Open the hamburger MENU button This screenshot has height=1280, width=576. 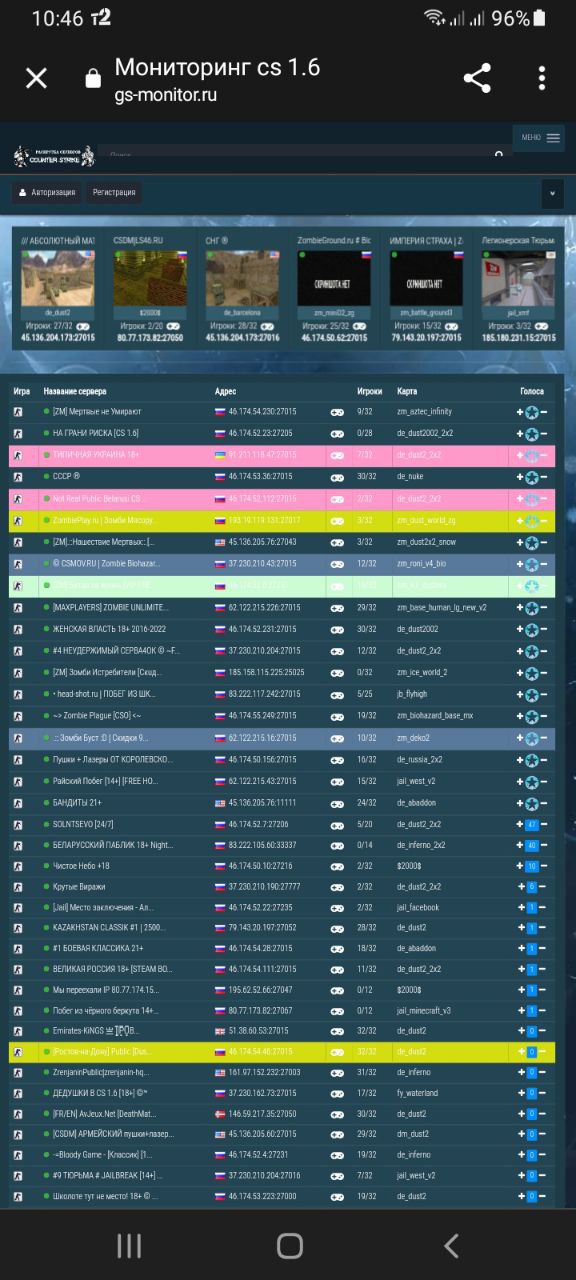[541, 137]
